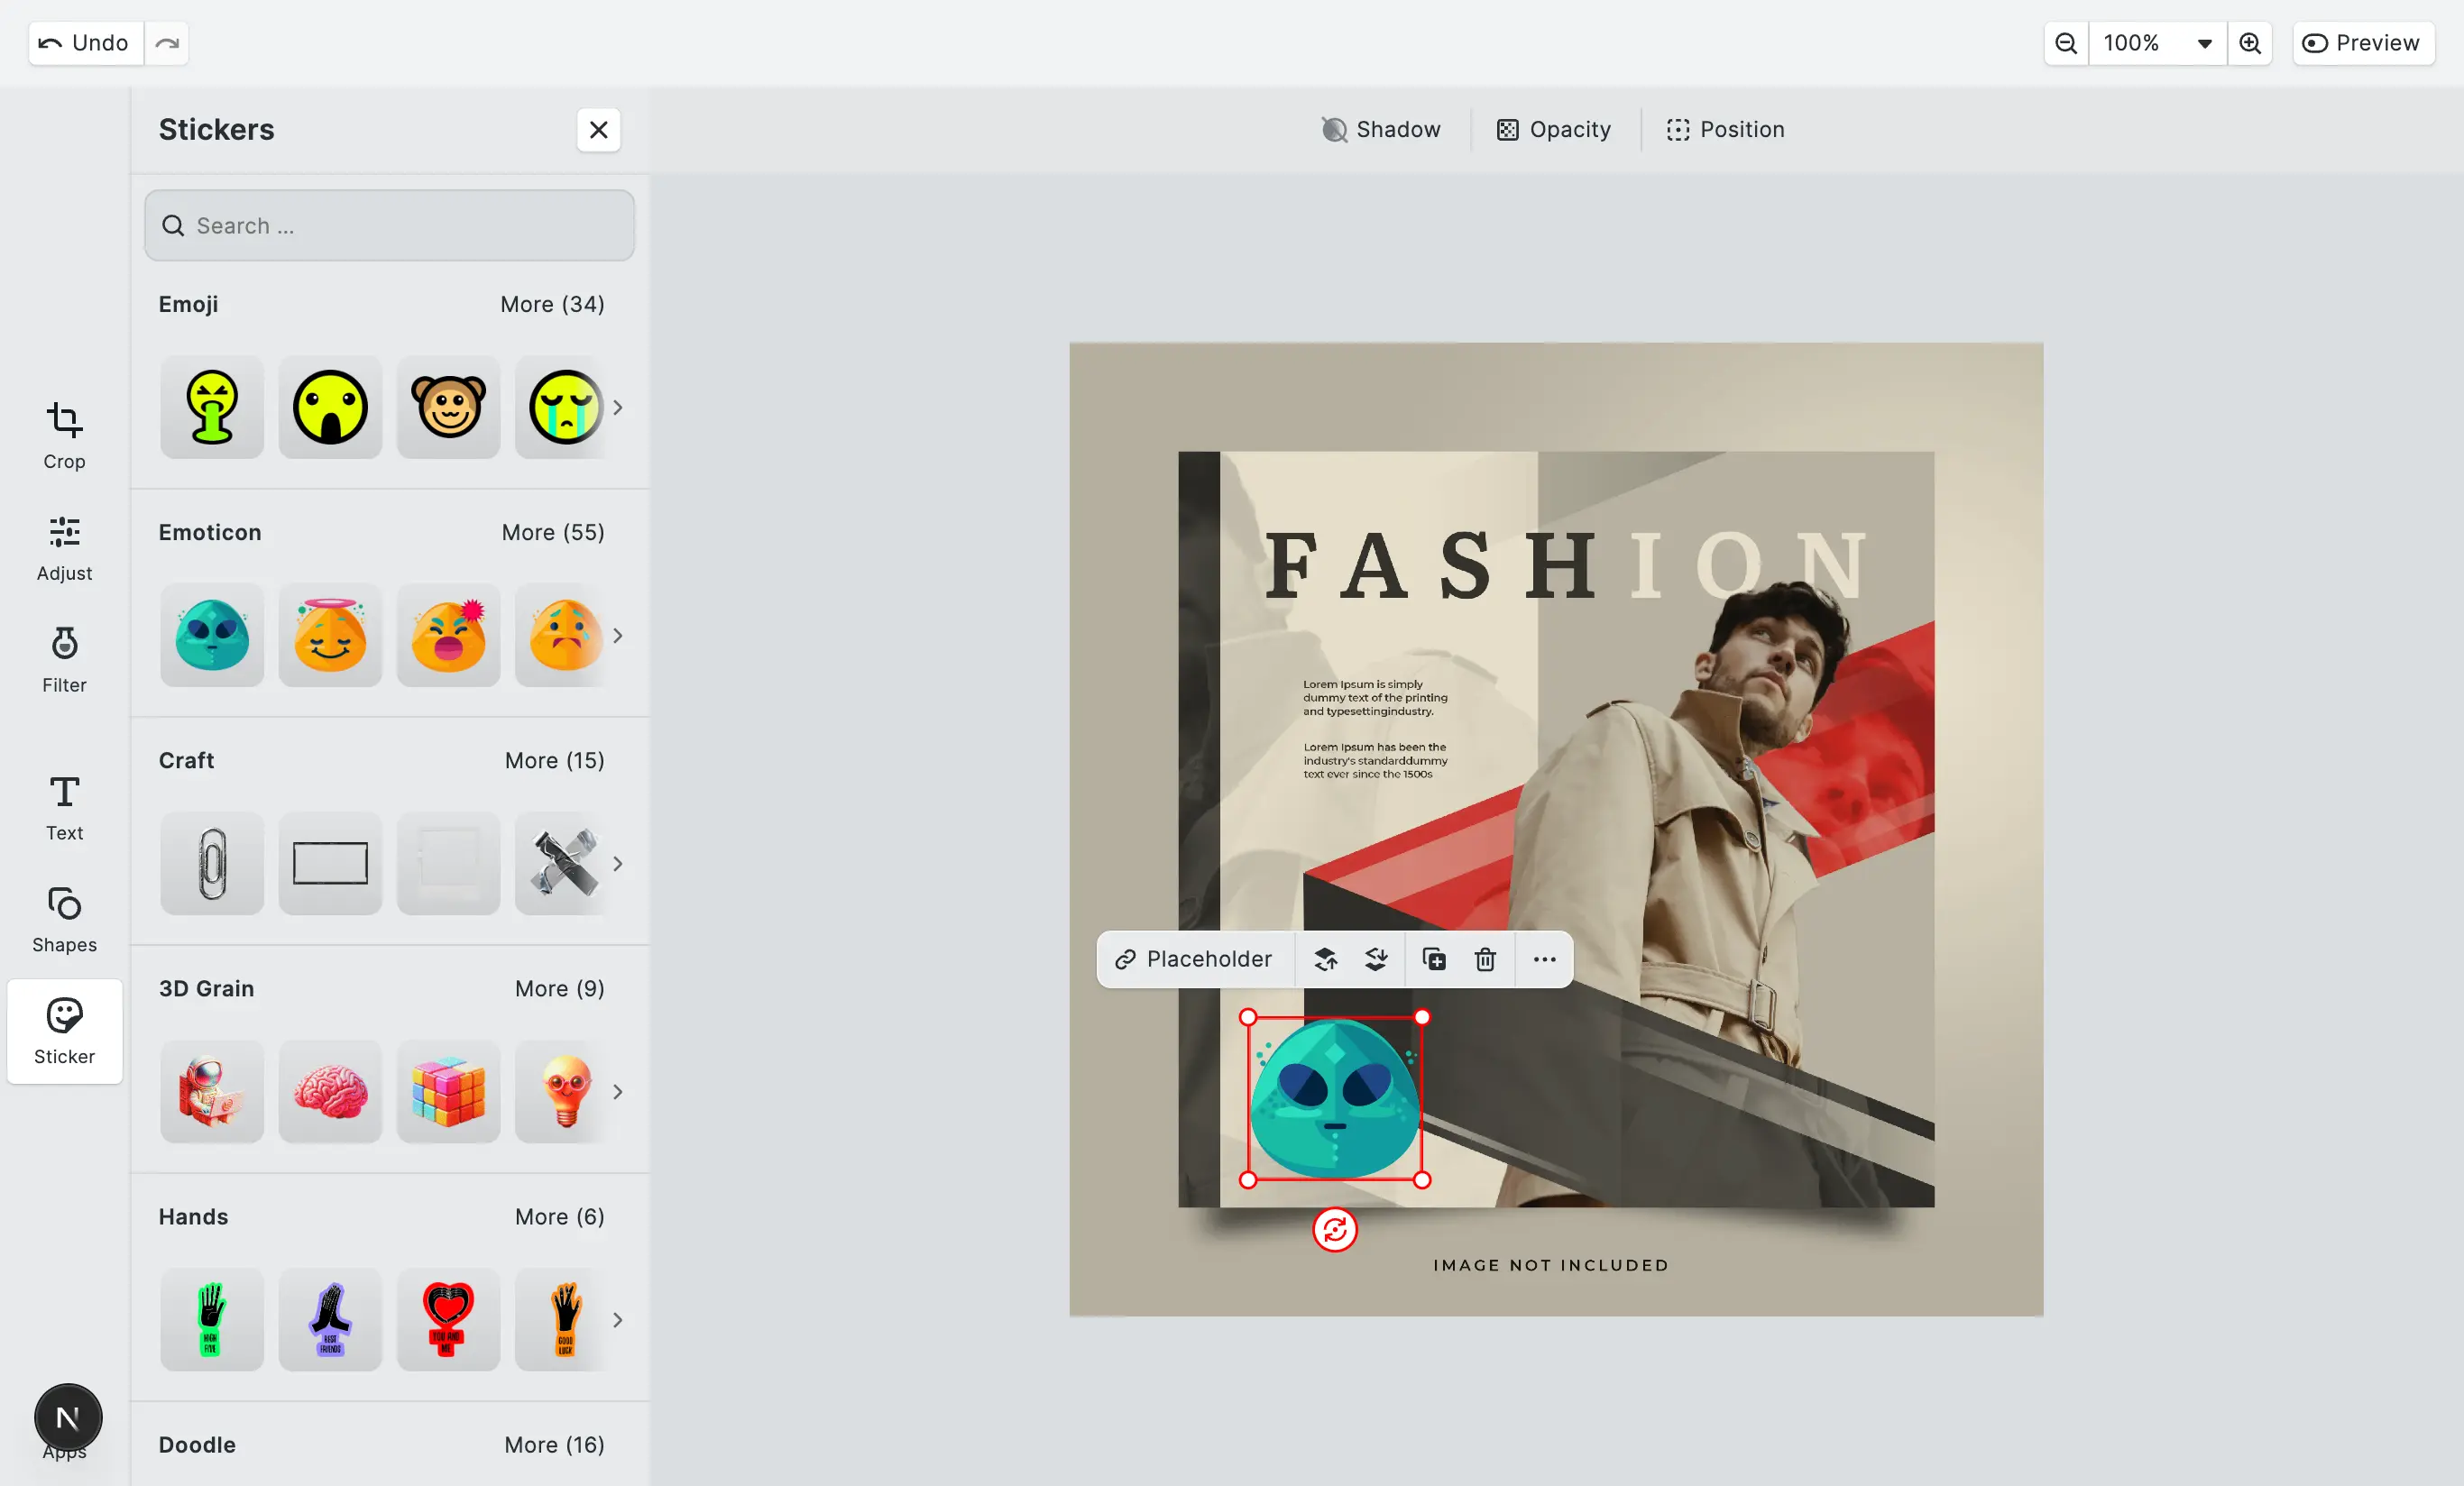Duplicate the selected sticker
This screenshot has height=1486, width=2464.
(x=1433, y=959)
